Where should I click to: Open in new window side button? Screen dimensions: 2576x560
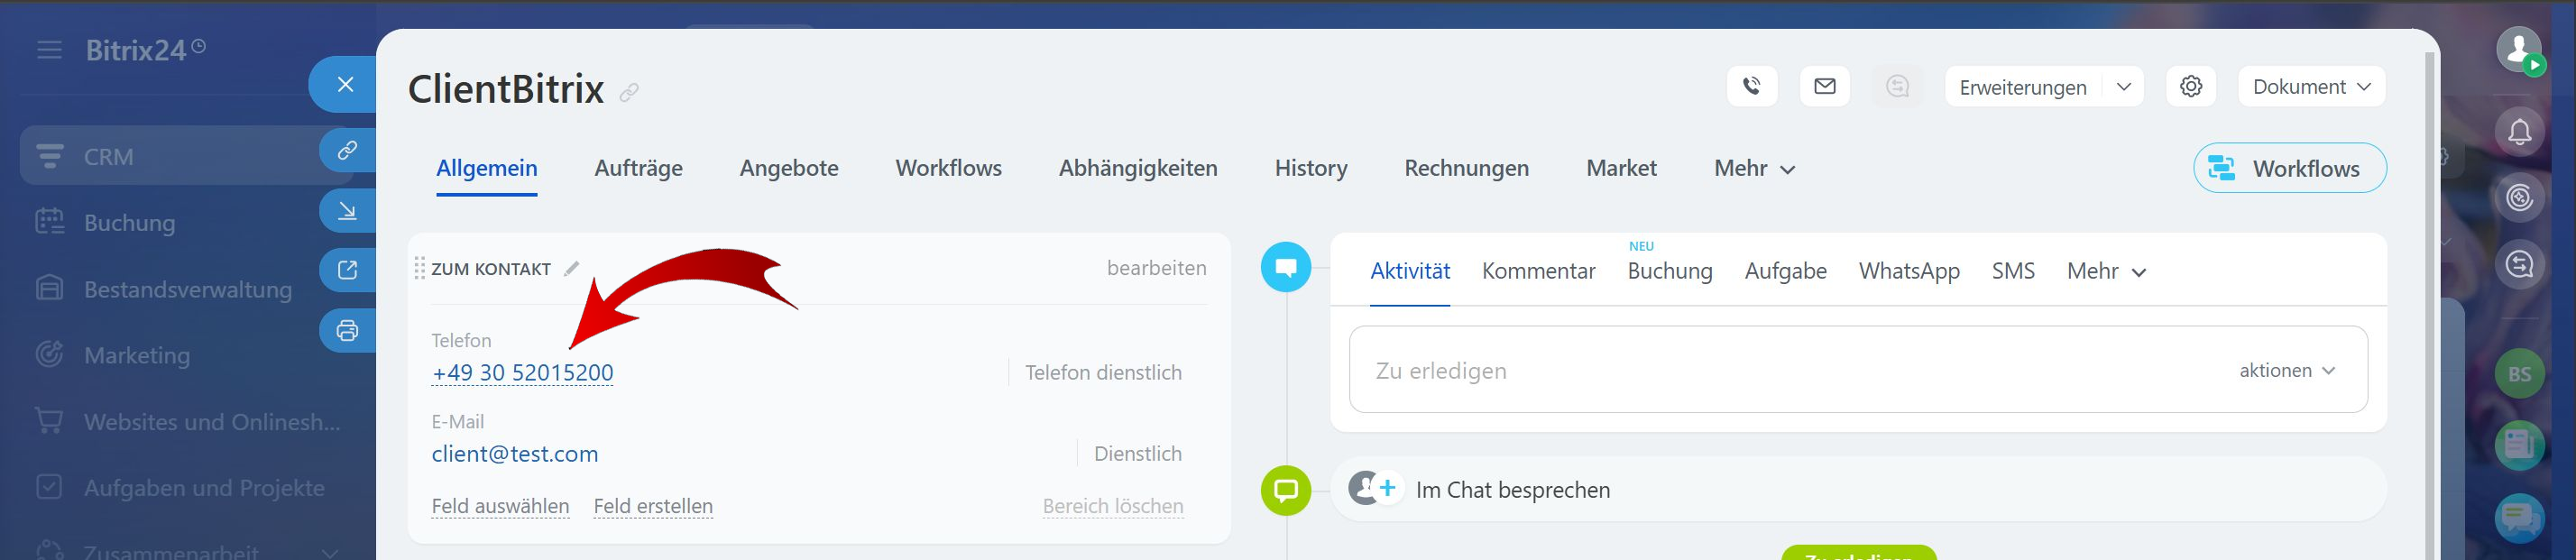[347, 271]
